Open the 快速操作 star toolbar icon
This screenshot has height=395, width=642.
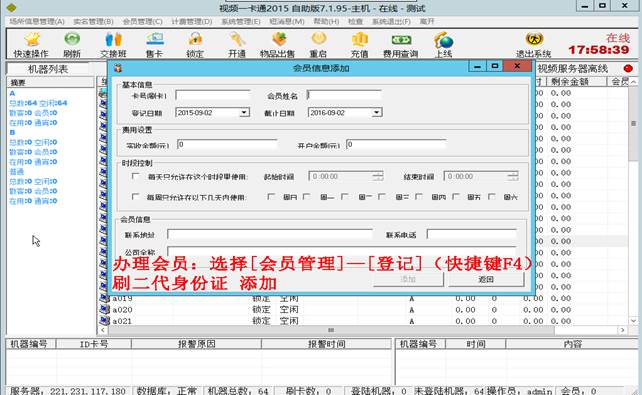(x=32, y=39)
